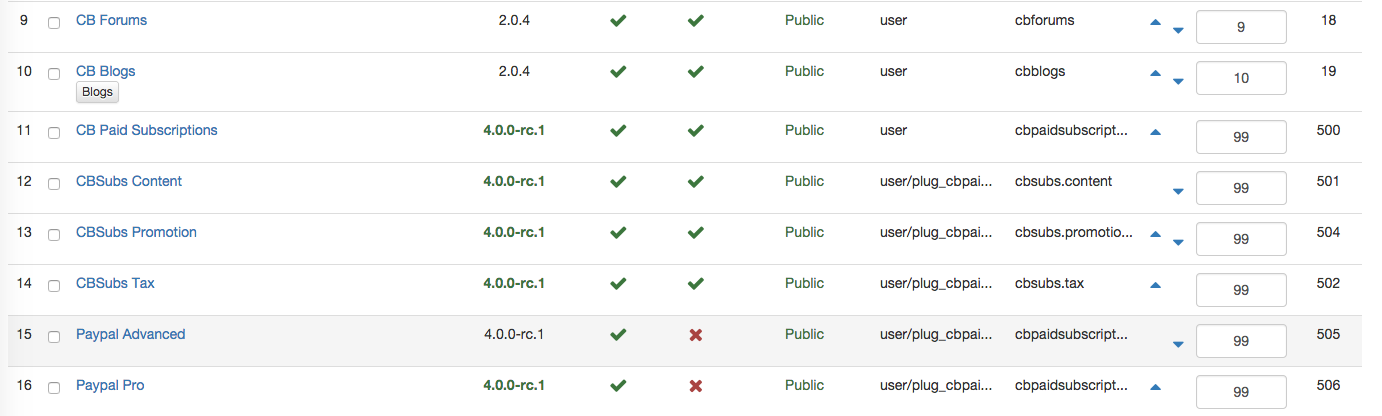The image size is (1382, 416).
Task: Toggle second green checkmark for CB Forums
Action: click(x=696, y=20)
